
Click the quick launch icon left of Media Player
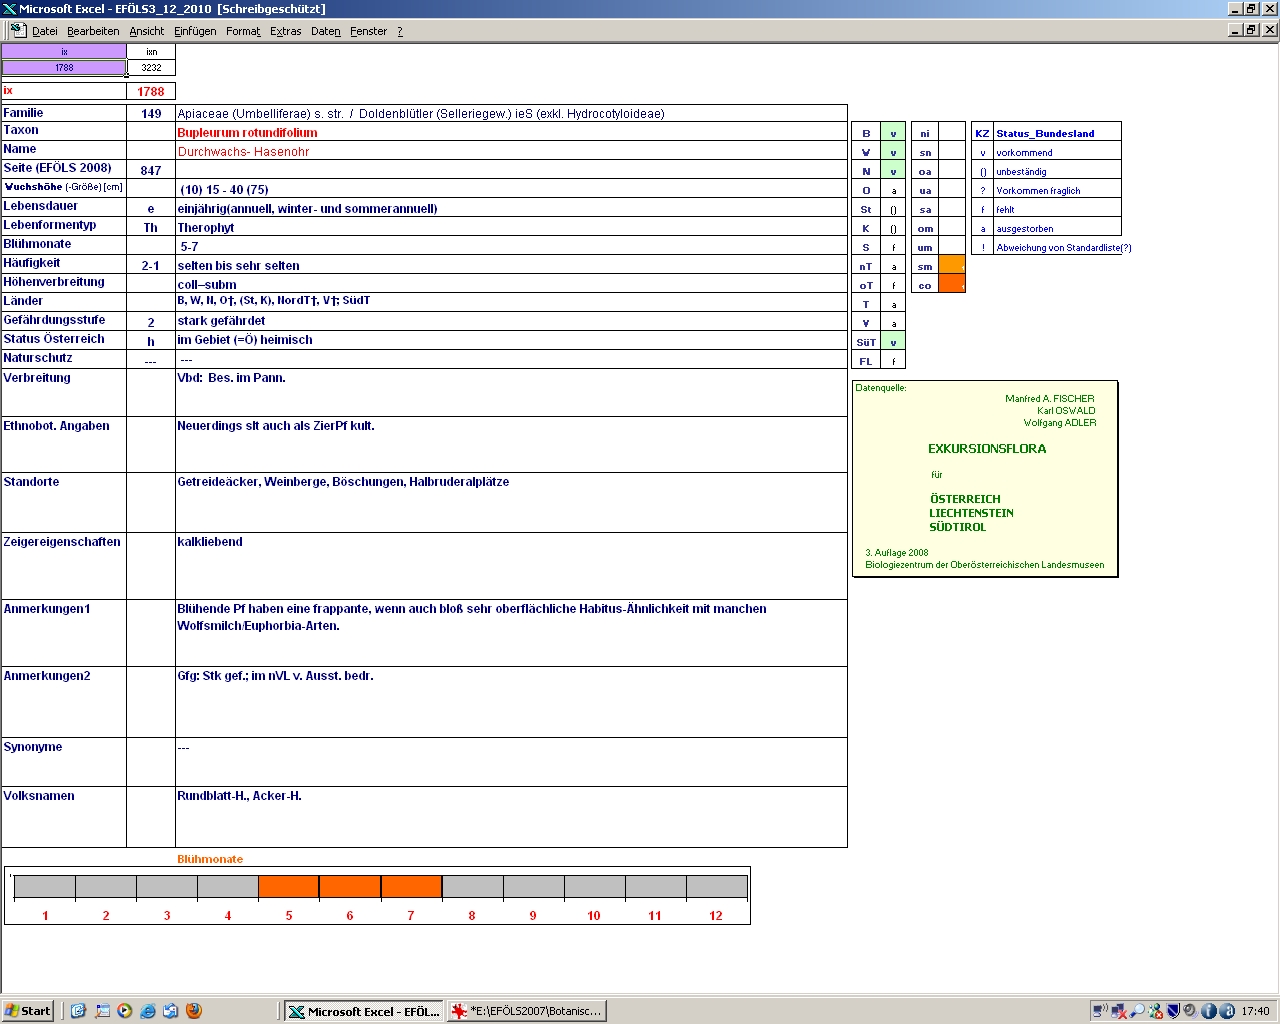coord(102,1011)
